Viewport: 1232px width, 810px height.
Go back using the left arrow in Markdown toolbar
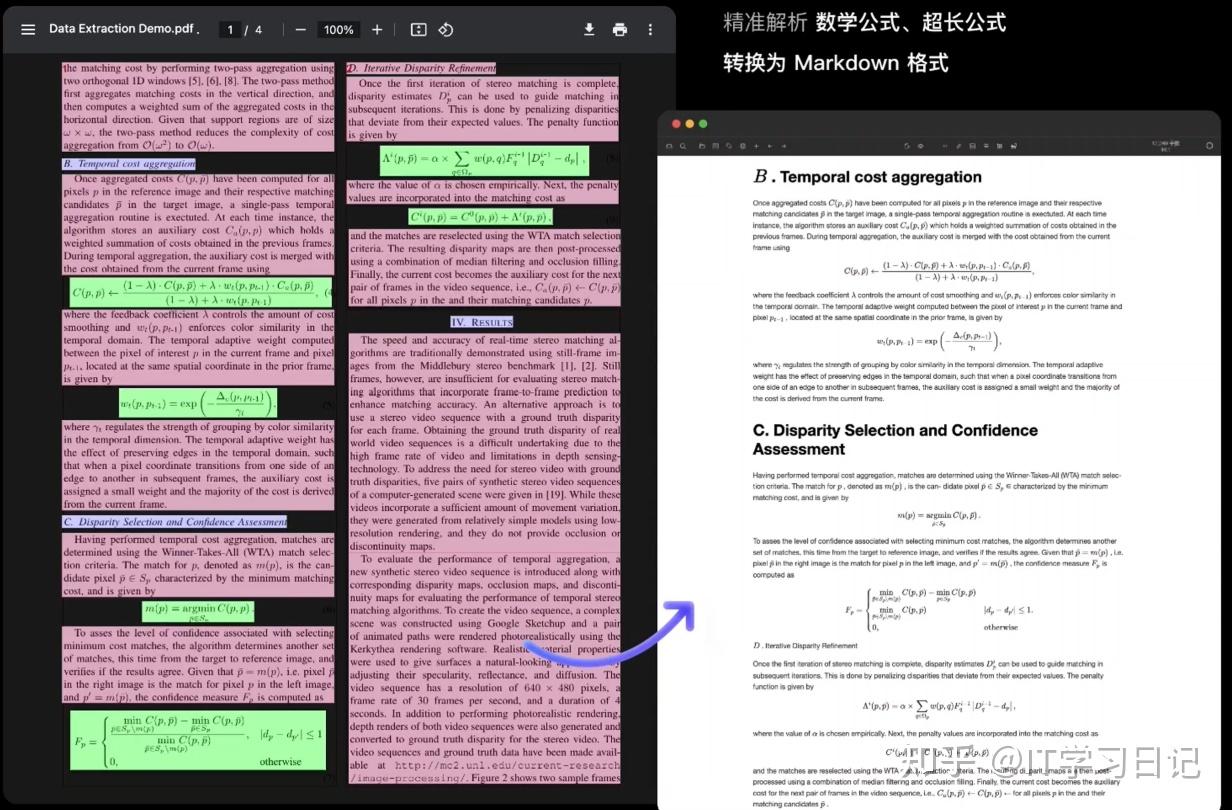click(x=770, y=146)
